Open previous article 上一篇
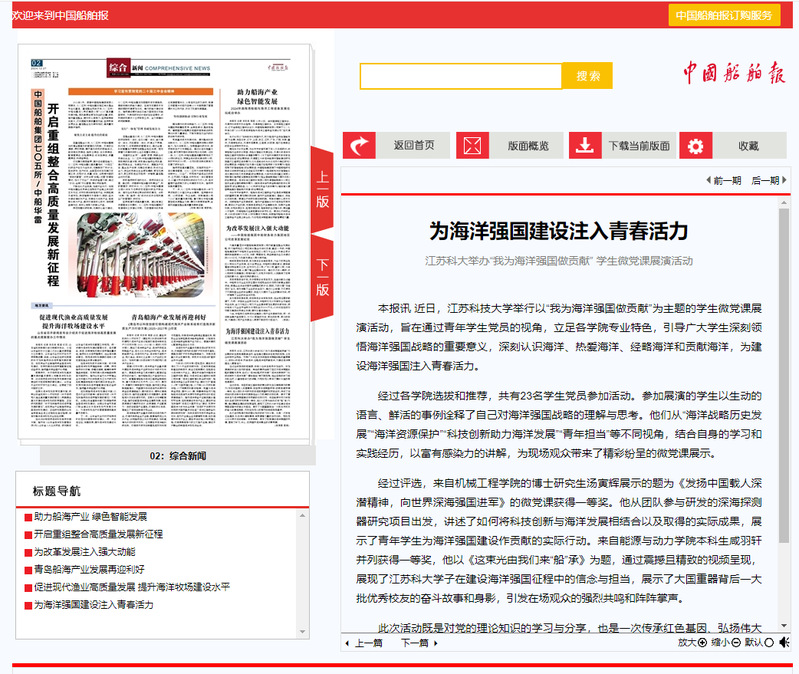Viewport: 799px width, 674px height. (x=363, y=642)
